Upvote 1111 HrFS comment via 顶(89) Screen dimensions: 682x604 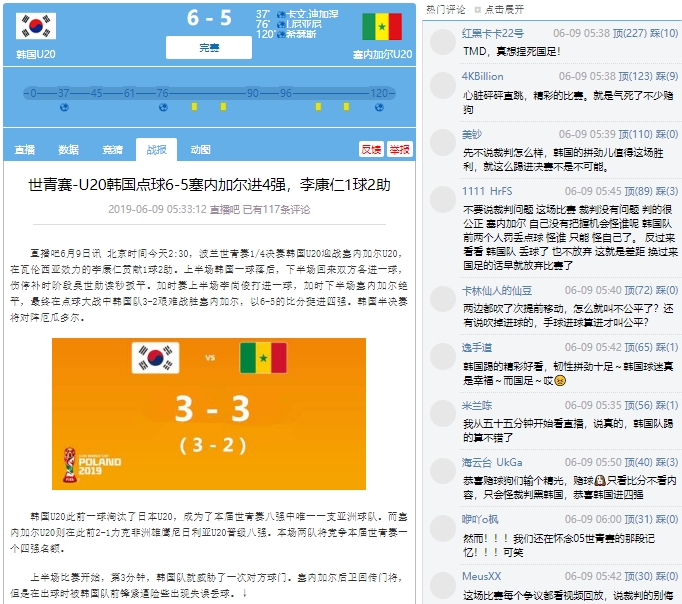tap(639, 191)
